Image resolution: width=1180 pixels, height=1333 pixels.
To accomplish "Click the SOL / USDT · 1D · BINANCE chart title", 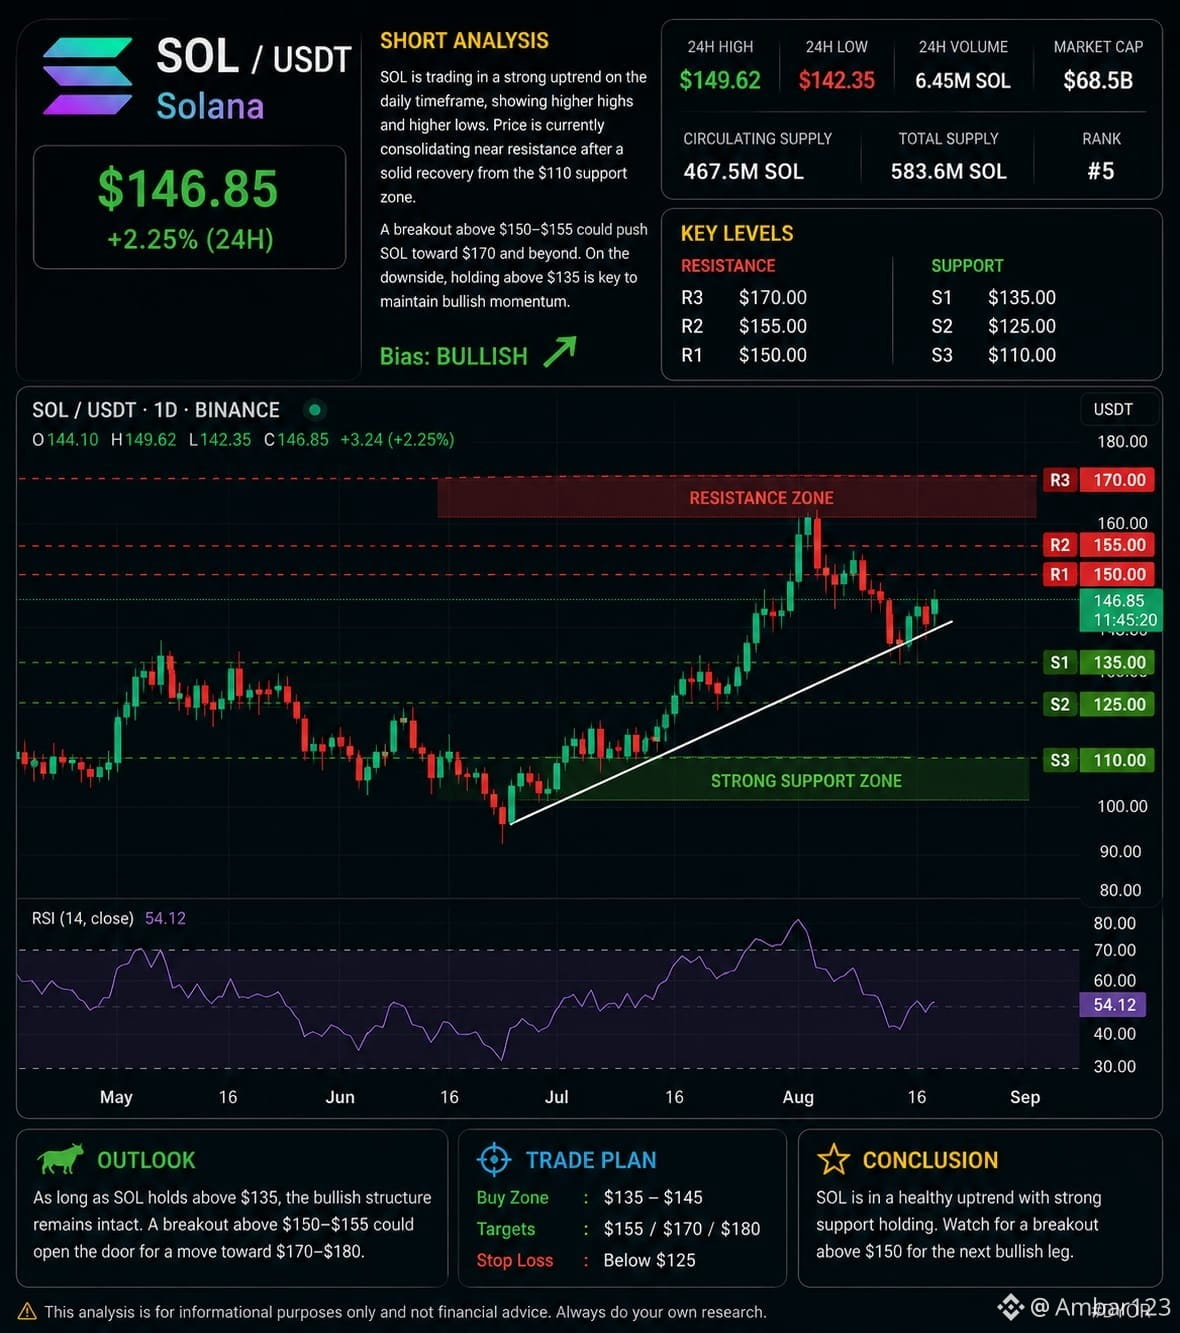I will point(156,410).
